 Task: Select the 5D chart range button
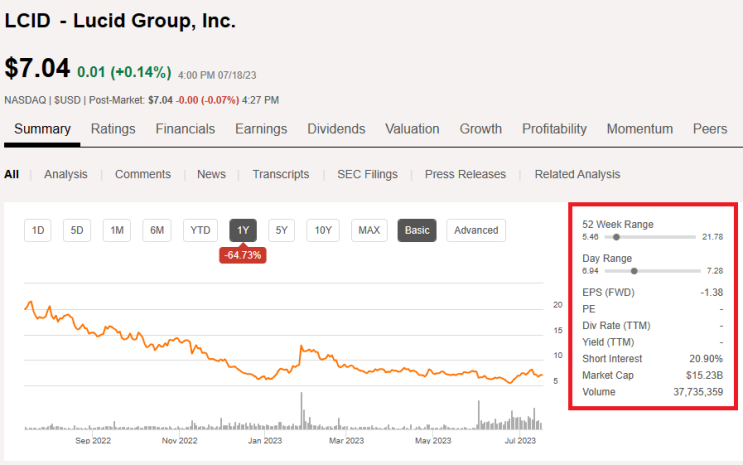click(77, 230)
